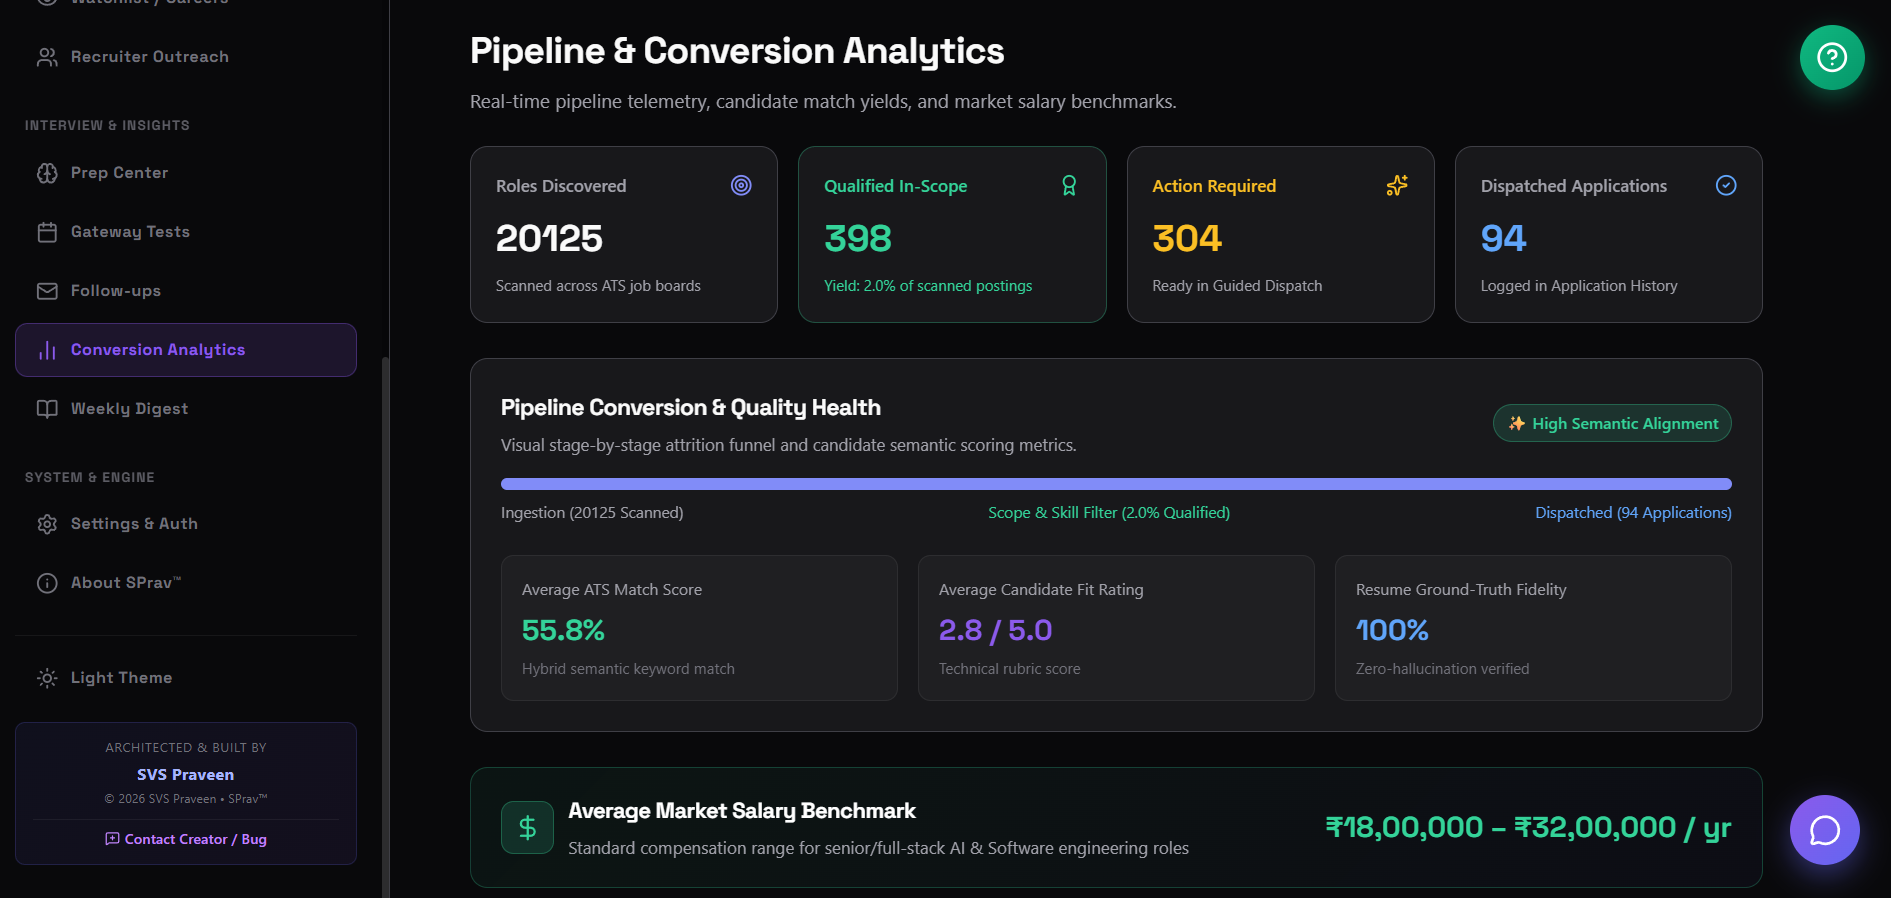Click the High Semantic Alignment badge

[1612, 423]
